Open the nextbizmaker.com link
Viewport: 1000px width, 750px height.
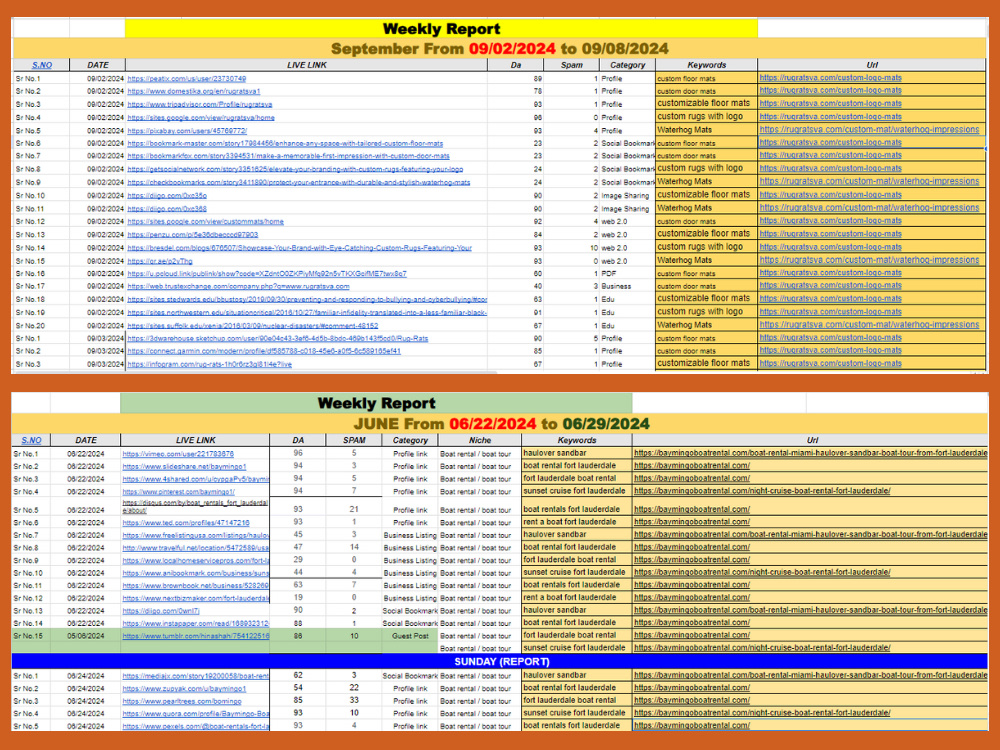(195, 599)
